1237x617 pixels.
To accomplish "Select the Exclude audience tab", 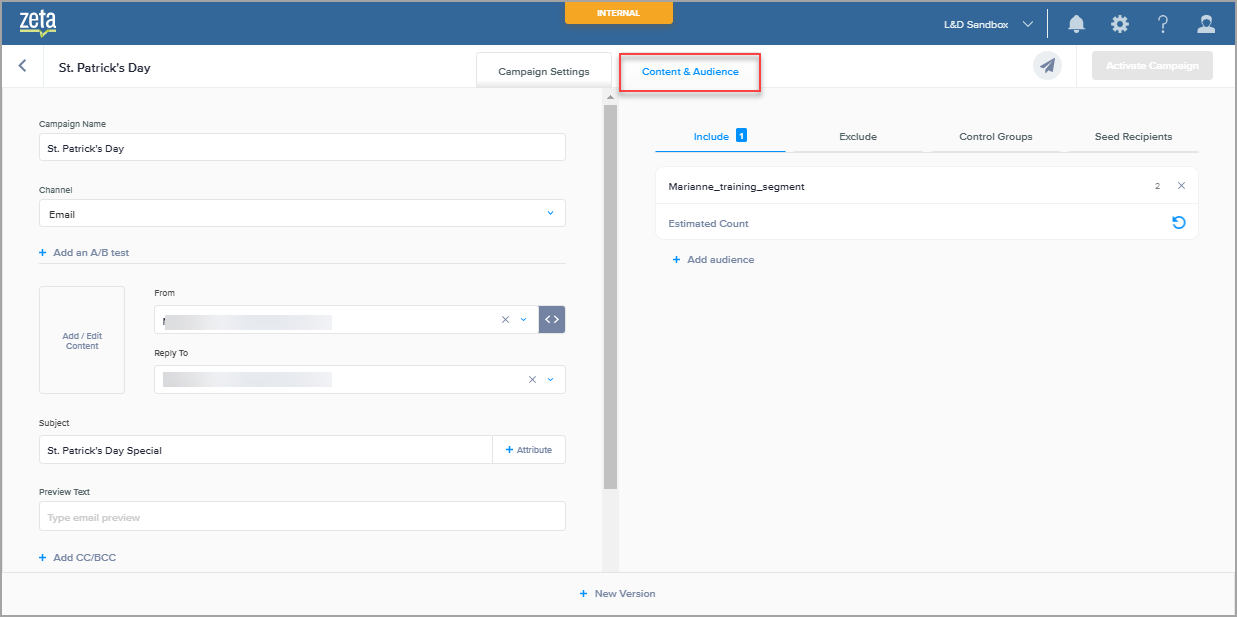I will [x=857, y=137].
